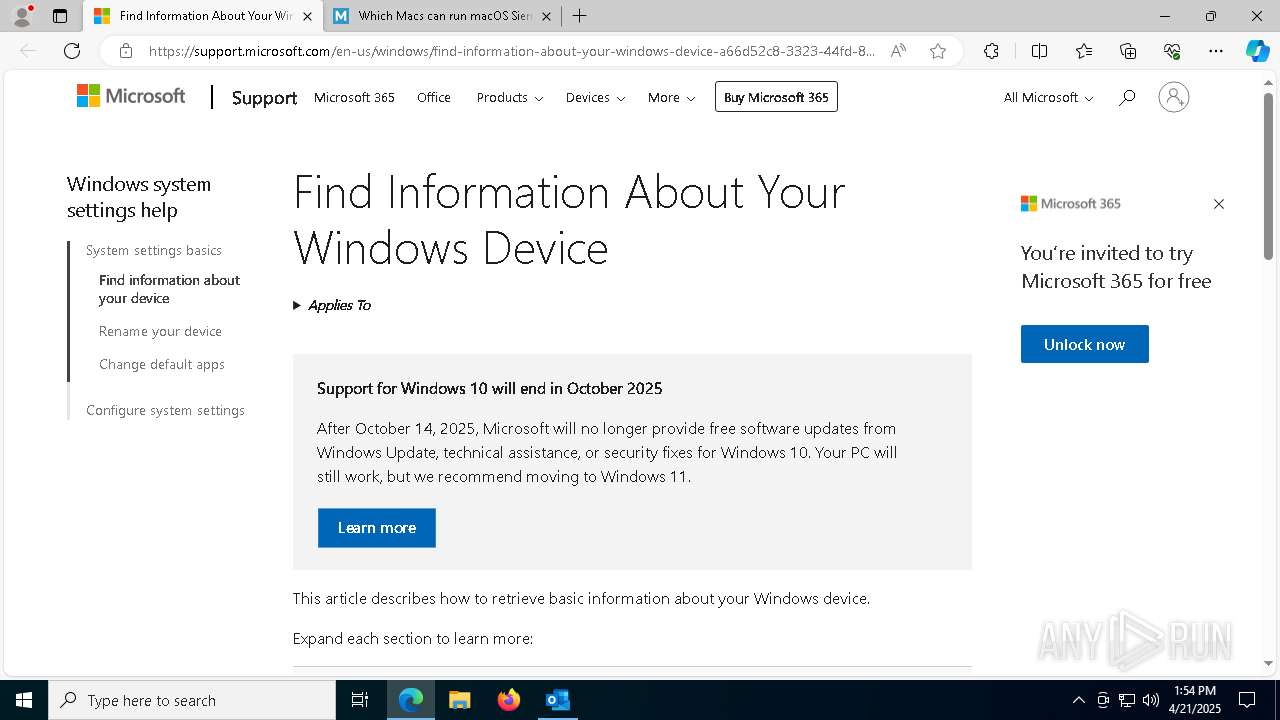Click the Learn more button
1280x720 pixels.
tap(377, 528)
